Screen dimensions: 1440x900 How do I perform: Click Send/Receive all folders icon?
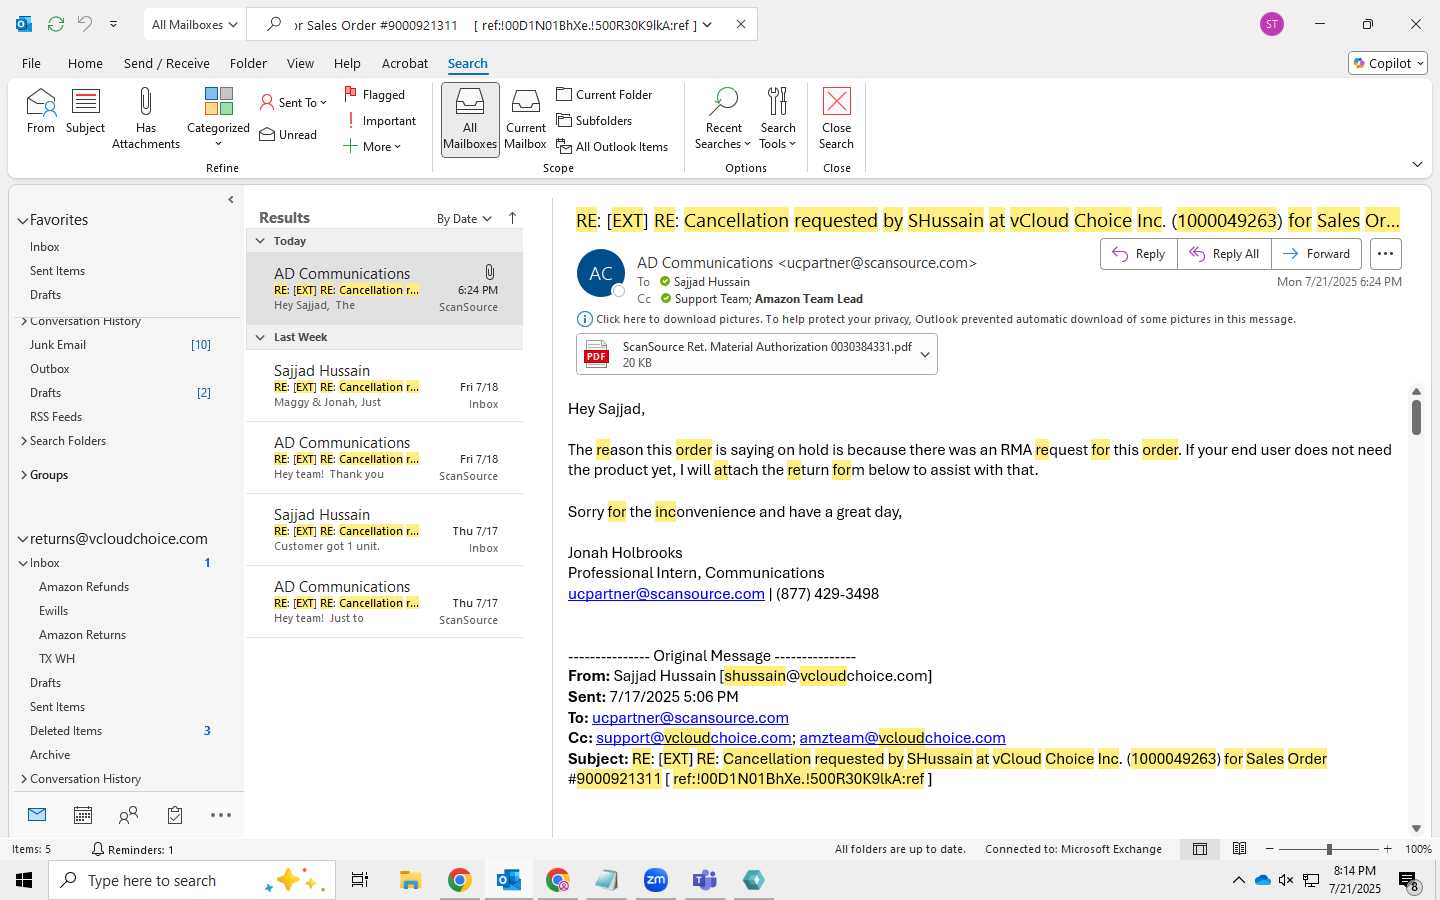click(56, 24)
